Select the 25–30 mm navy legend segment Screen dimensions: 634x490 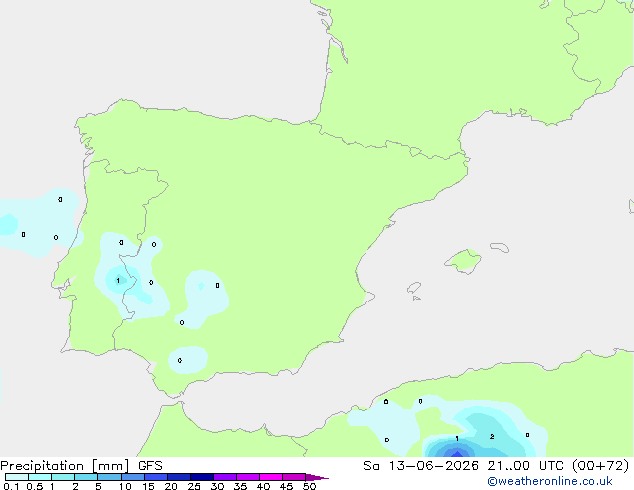tap(202, 477)
